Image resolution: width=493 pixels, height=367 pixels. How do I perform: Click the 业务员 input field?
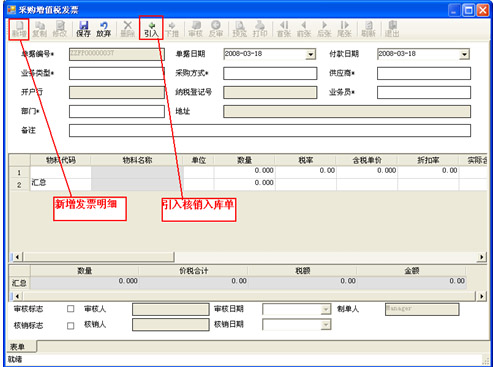coord(424,92)
